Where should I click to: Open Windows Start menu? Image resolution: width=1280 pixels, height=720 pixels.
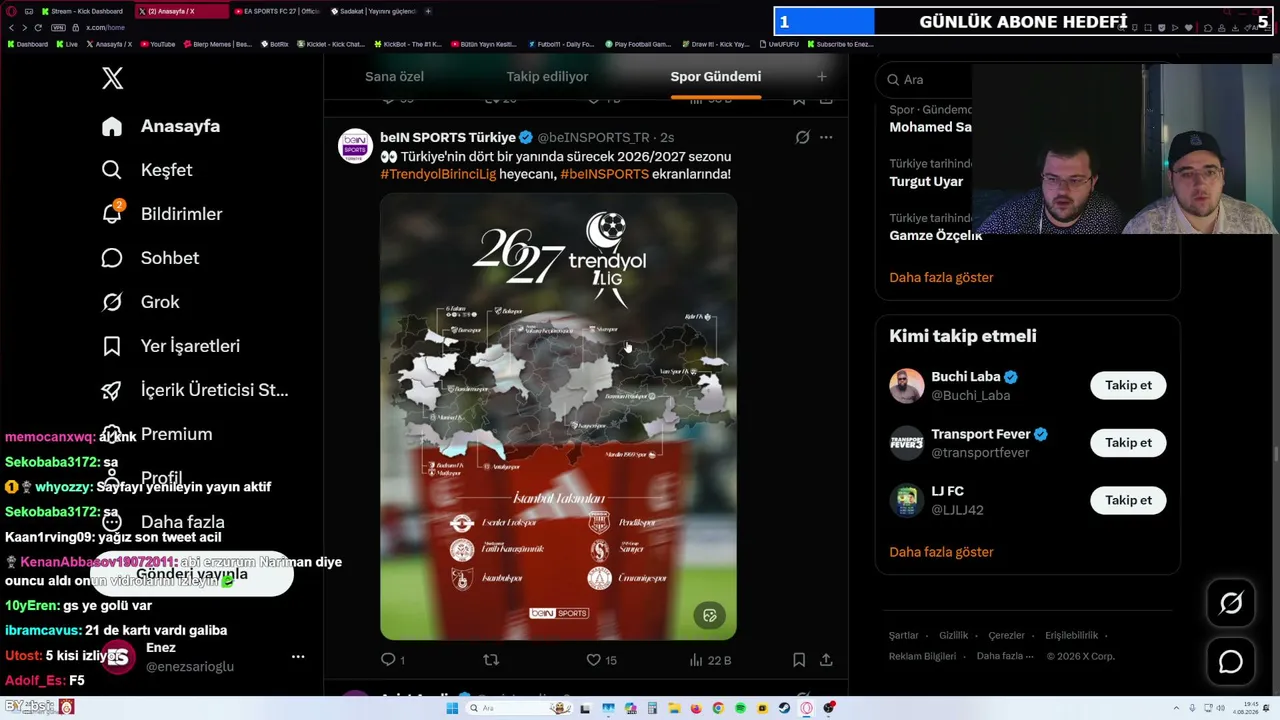452,708
